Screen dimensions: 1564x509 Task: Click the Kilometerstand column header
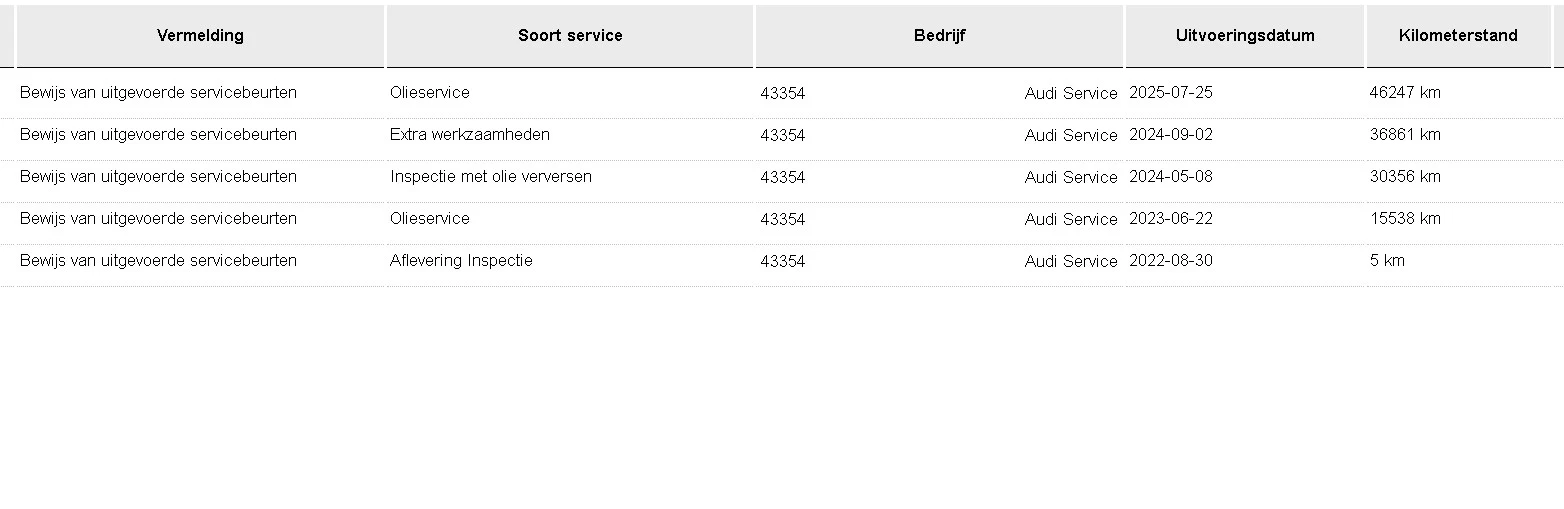[x=1458, y=36]
